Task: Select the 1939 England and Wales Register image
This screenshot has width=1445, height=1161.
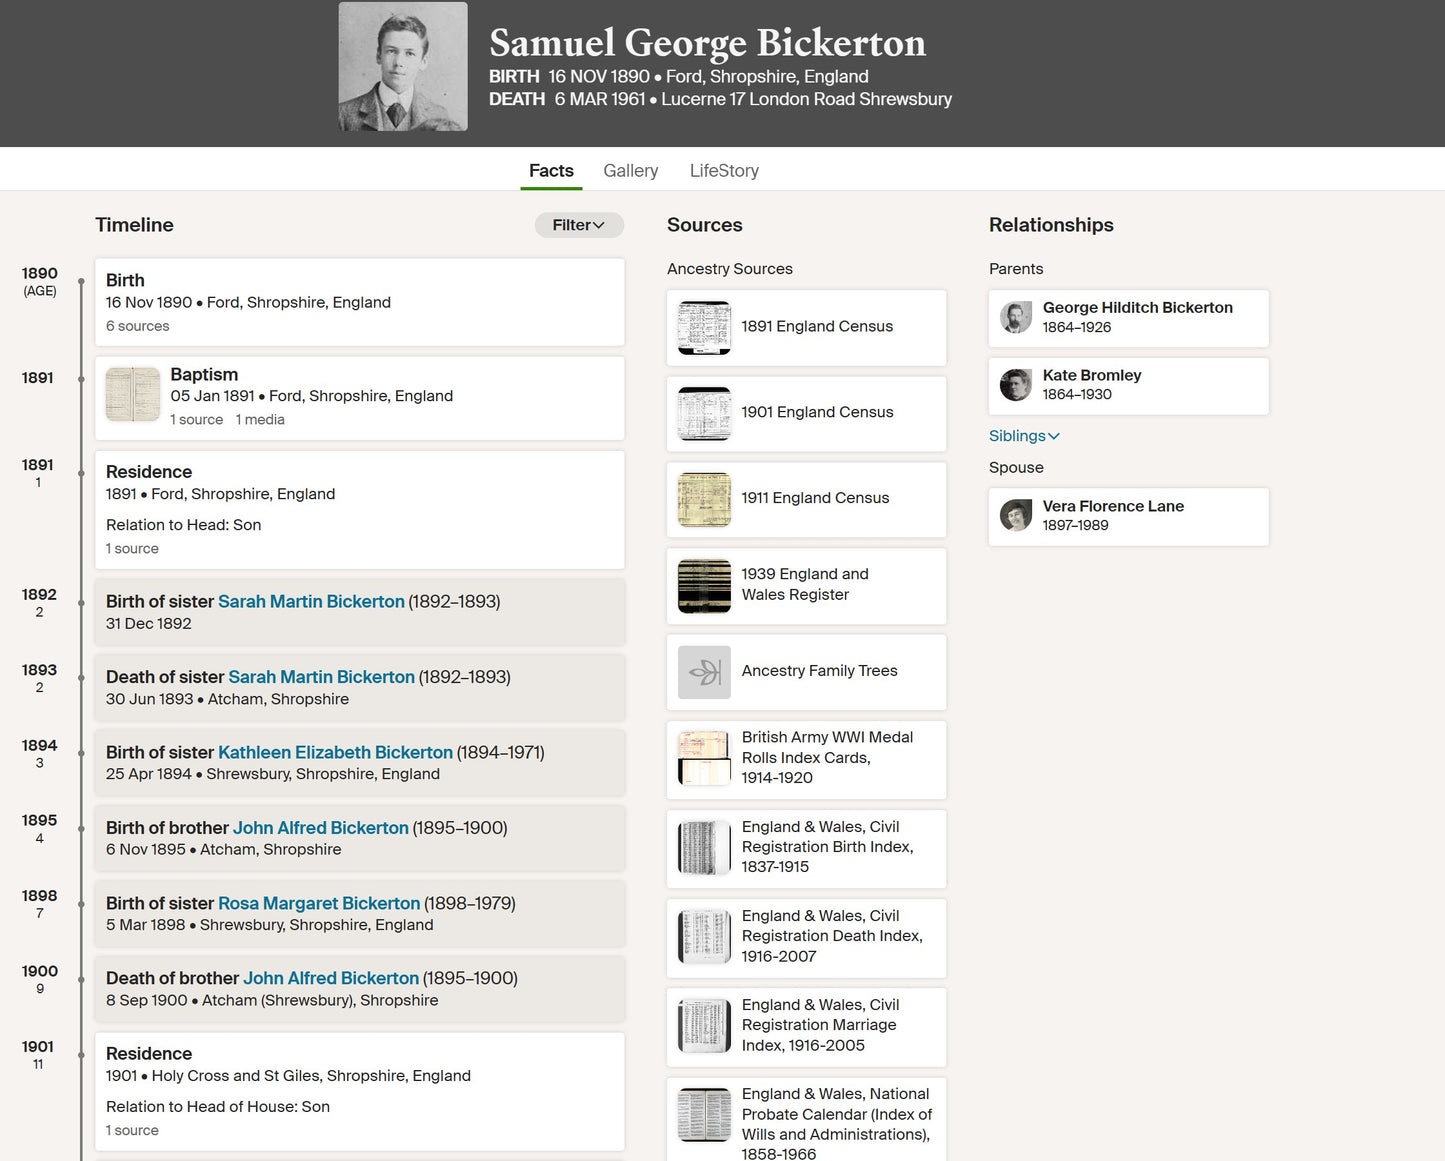Action: point(704,586)
